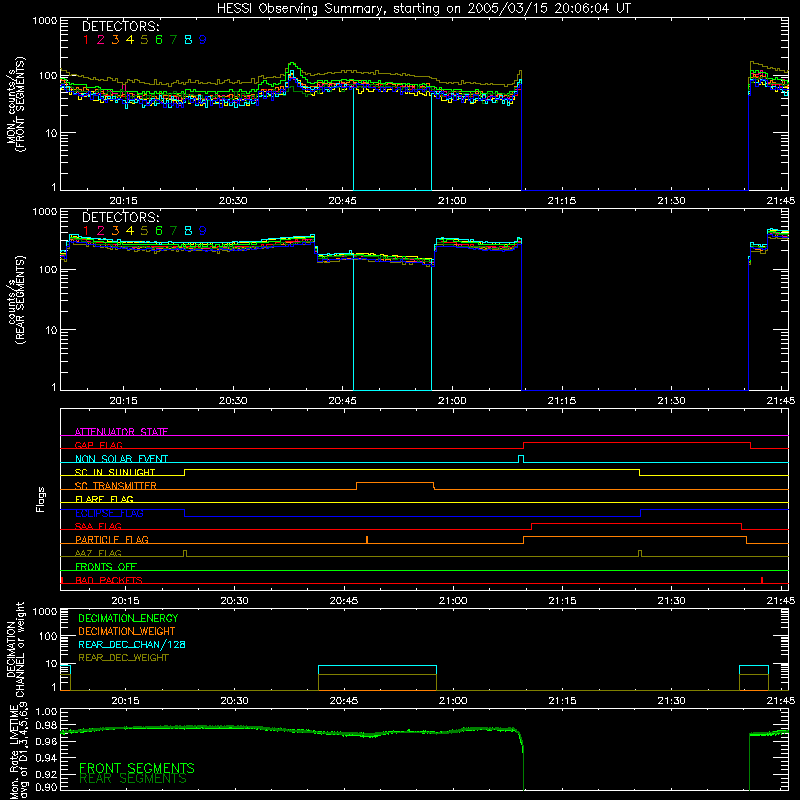Click the bright green FRONT SEGMENTS livetime legend
The height and width of the screenshot is (800, 800).
137,768
